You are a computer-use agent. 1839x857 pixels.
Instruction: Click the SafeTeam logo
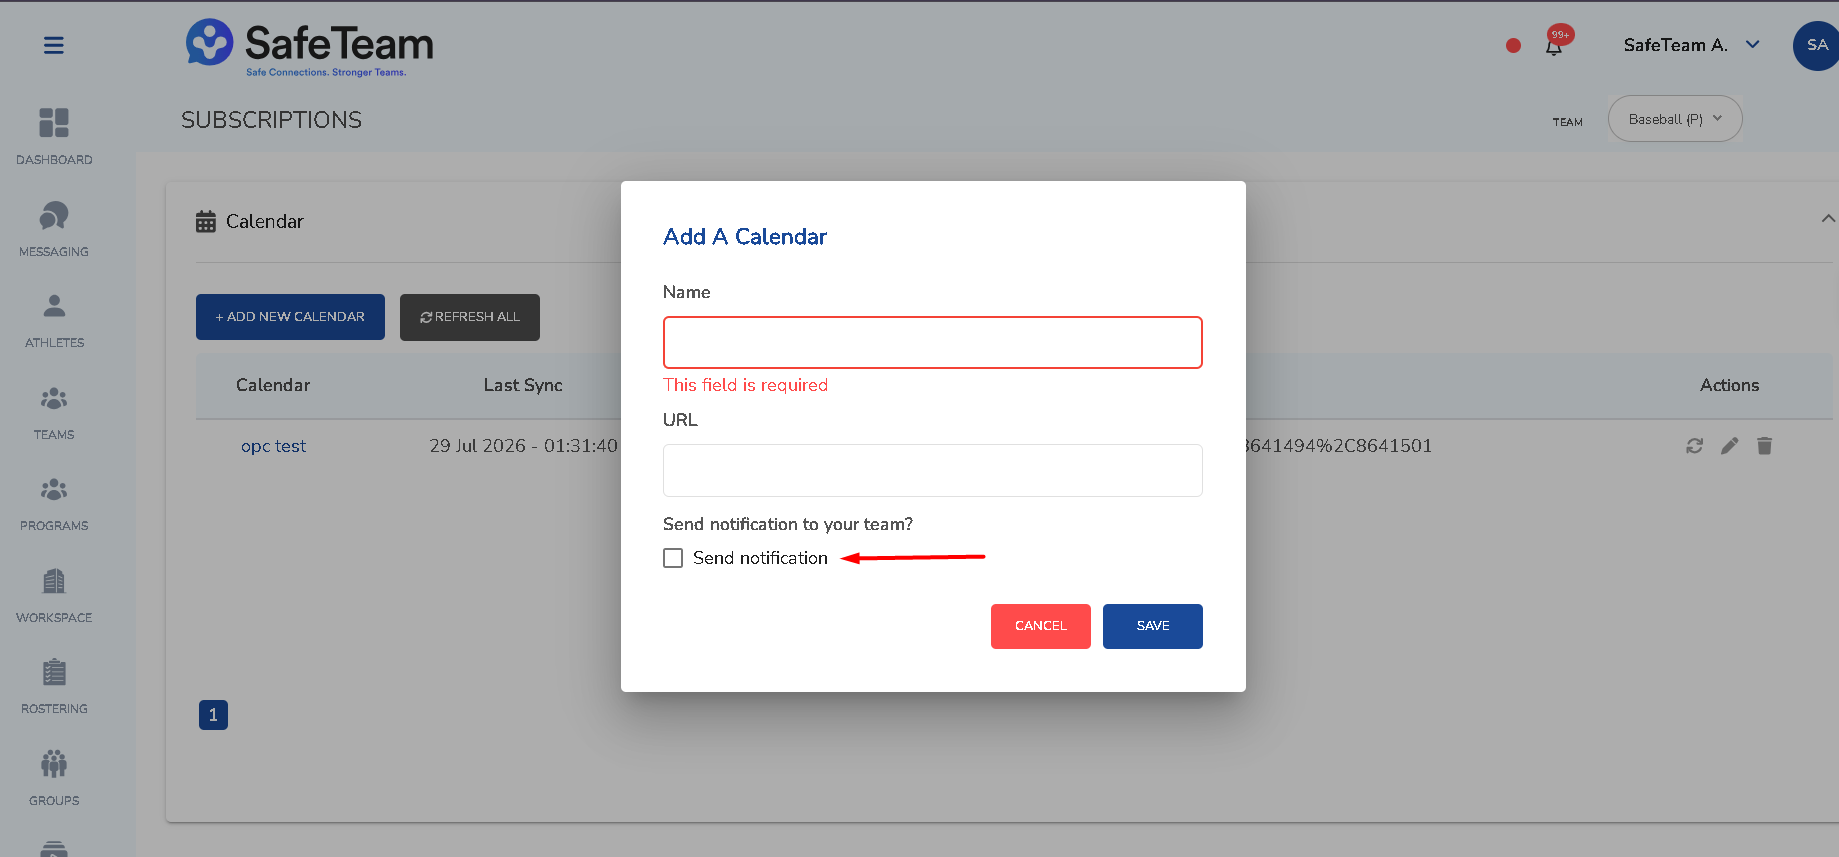tap(310, 47)
